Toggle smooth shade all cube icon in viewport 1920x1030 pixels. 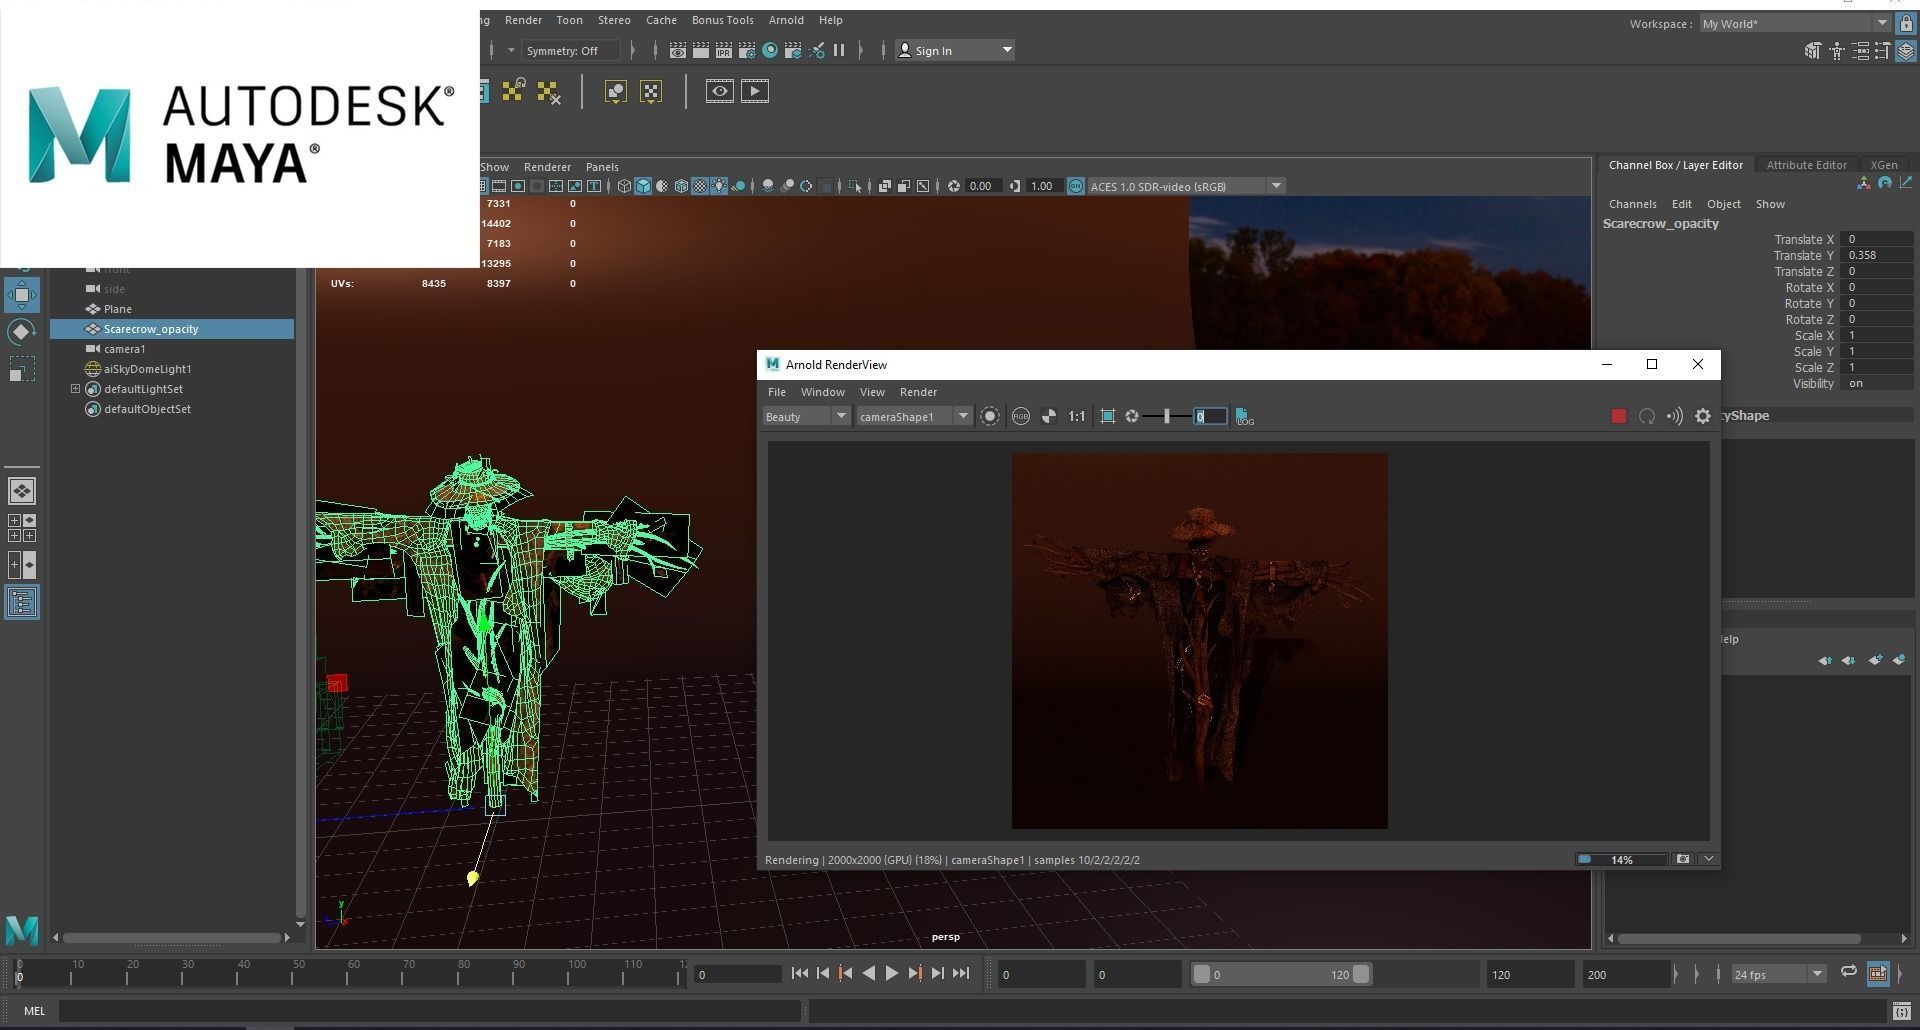[643, 186]
